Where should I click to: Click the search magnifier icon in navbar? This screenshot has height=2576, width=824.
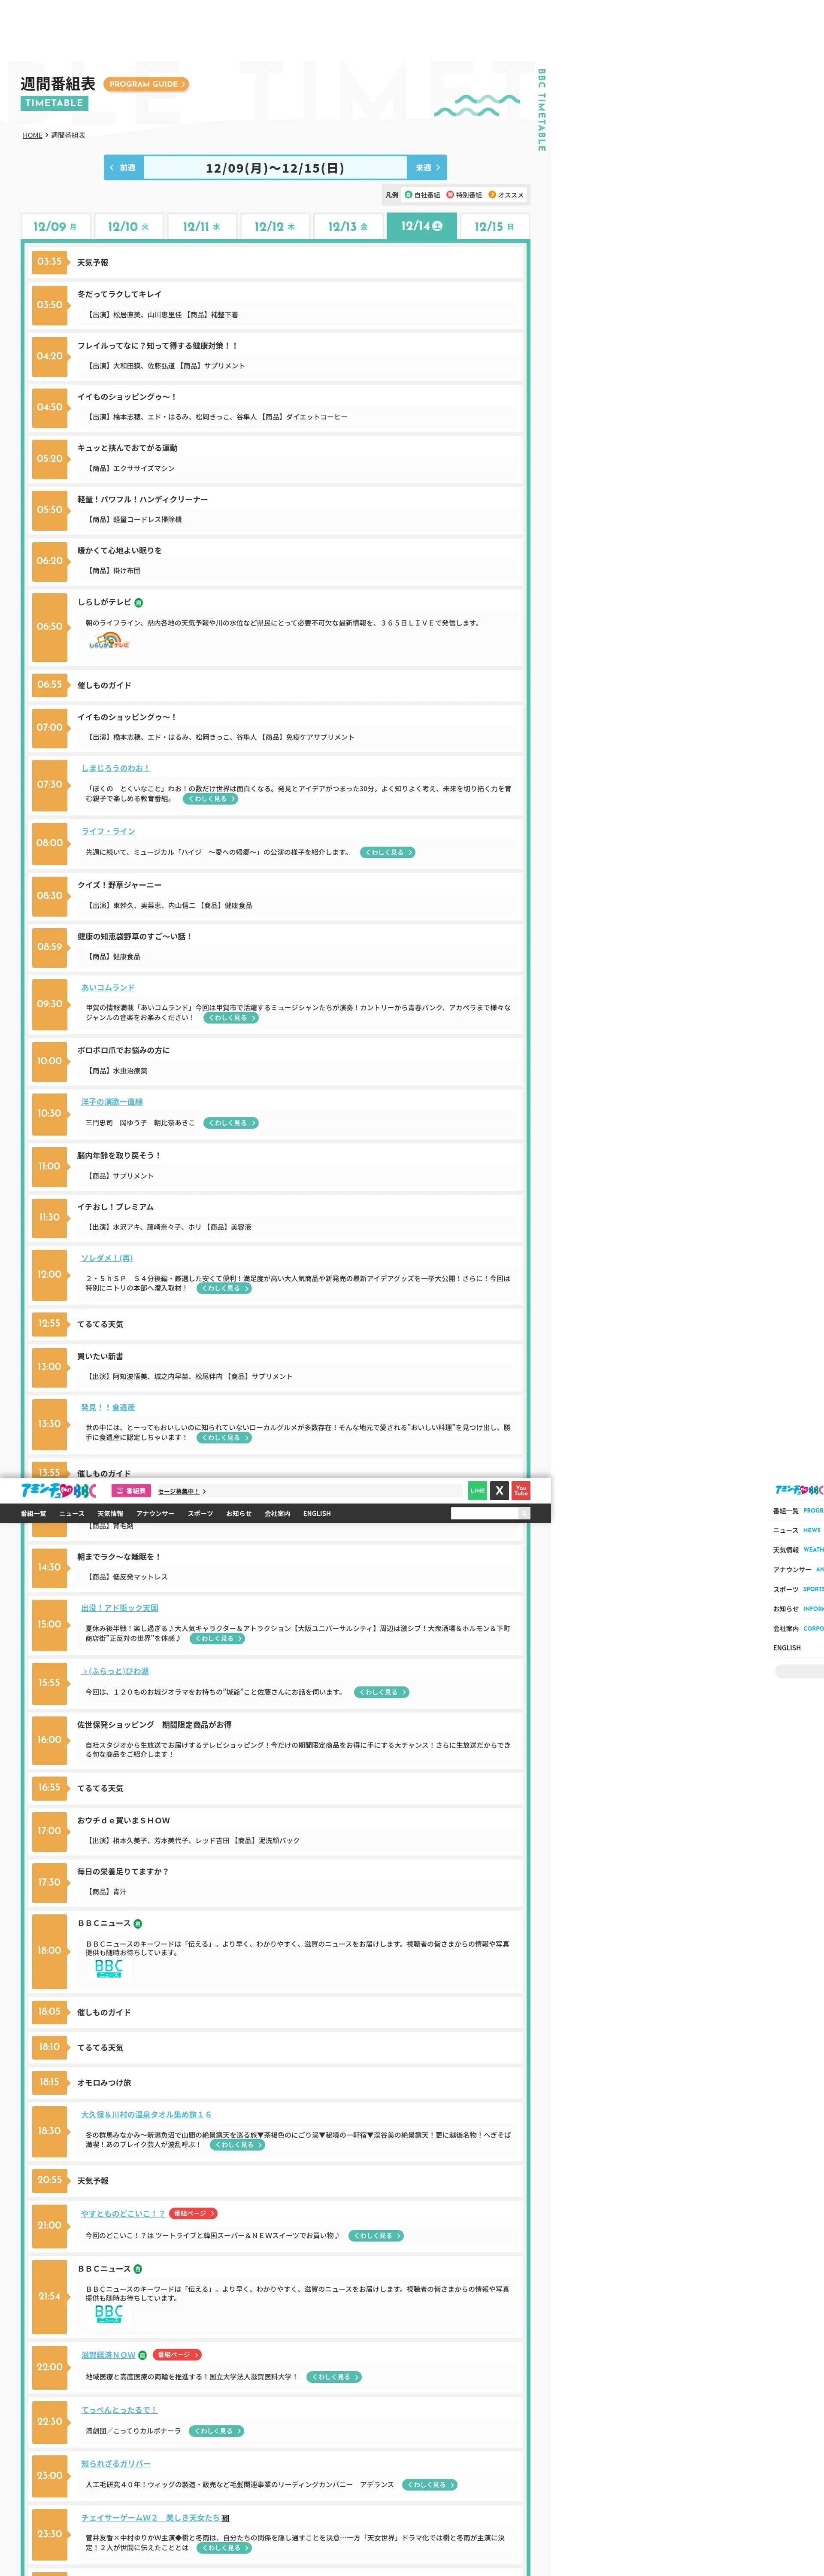(x=524, y=1513)
